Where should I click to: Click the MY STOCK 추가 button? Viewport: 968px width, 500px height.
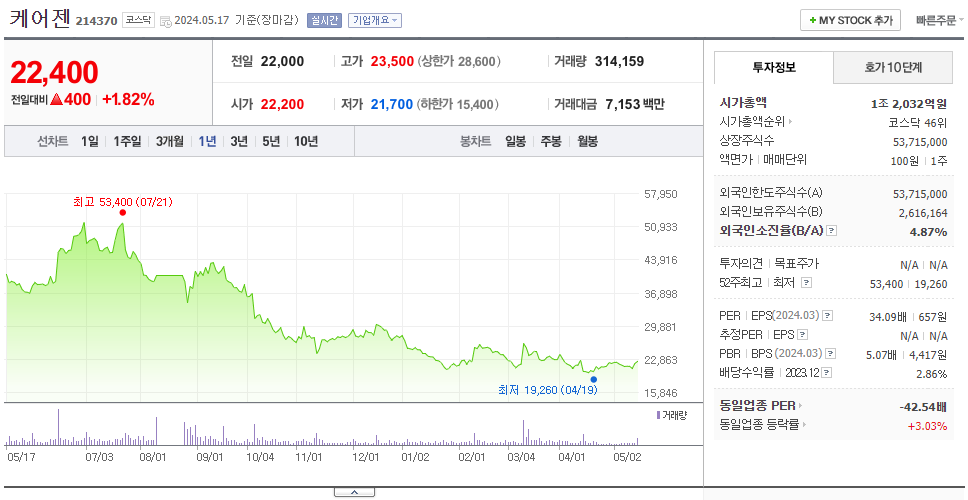851,20
